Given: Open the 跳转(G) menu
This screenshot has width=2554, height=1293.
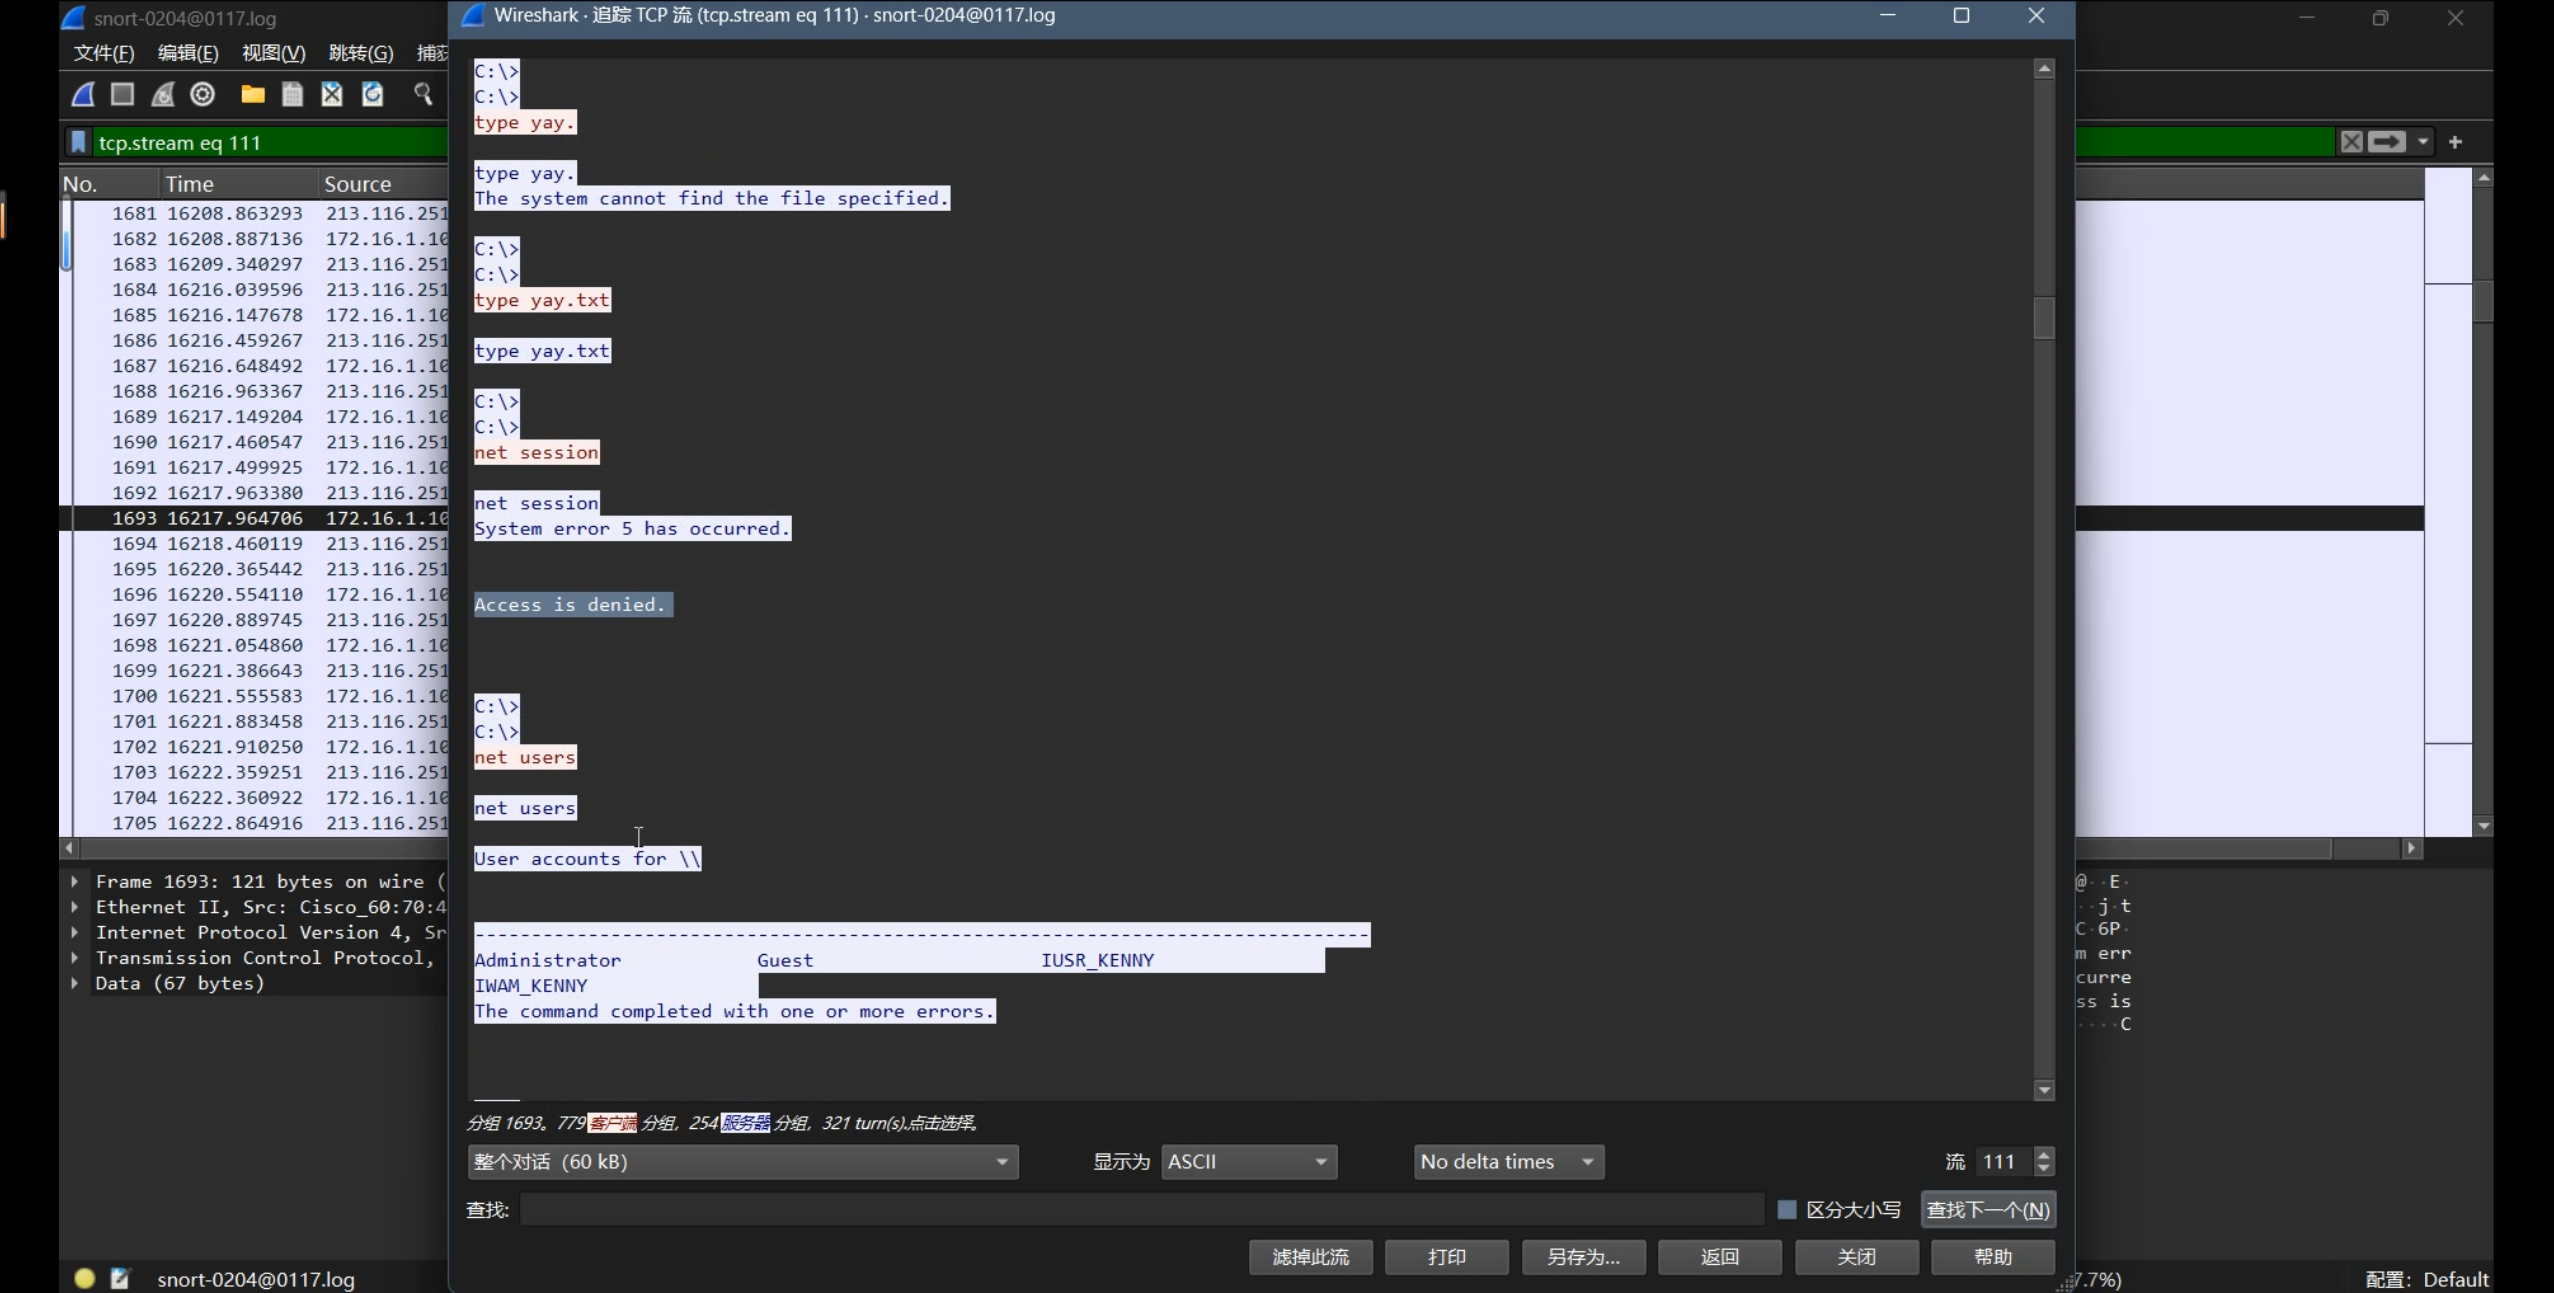Looking at the screenshot, I should [x=360, y=53].
